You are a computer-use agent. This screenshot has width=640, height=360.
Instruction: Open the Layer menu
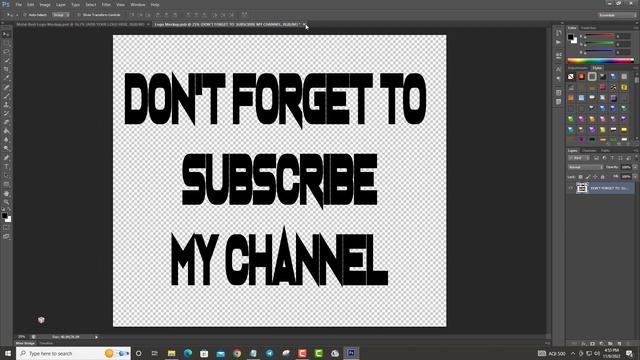click(x=61, y=4)
